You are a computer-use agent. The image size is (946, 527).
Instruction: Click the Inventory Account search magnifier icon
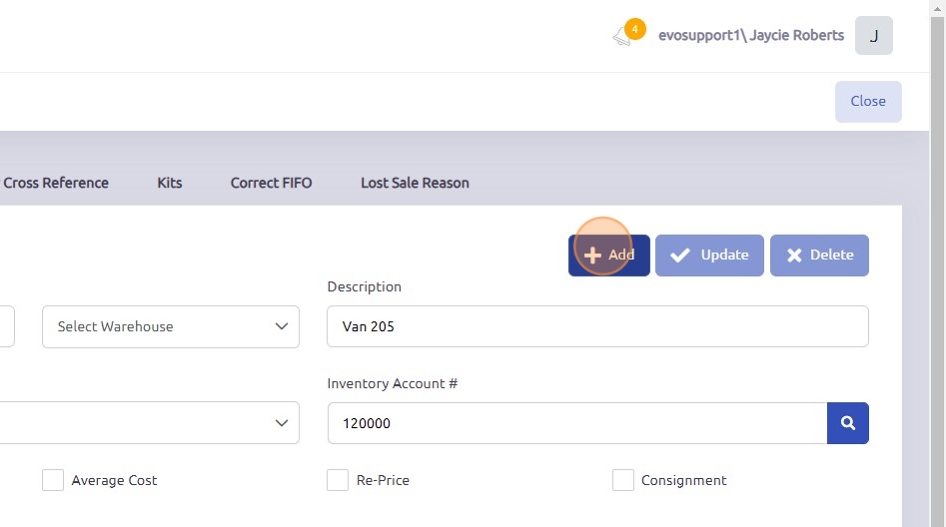tap(847, 423)
